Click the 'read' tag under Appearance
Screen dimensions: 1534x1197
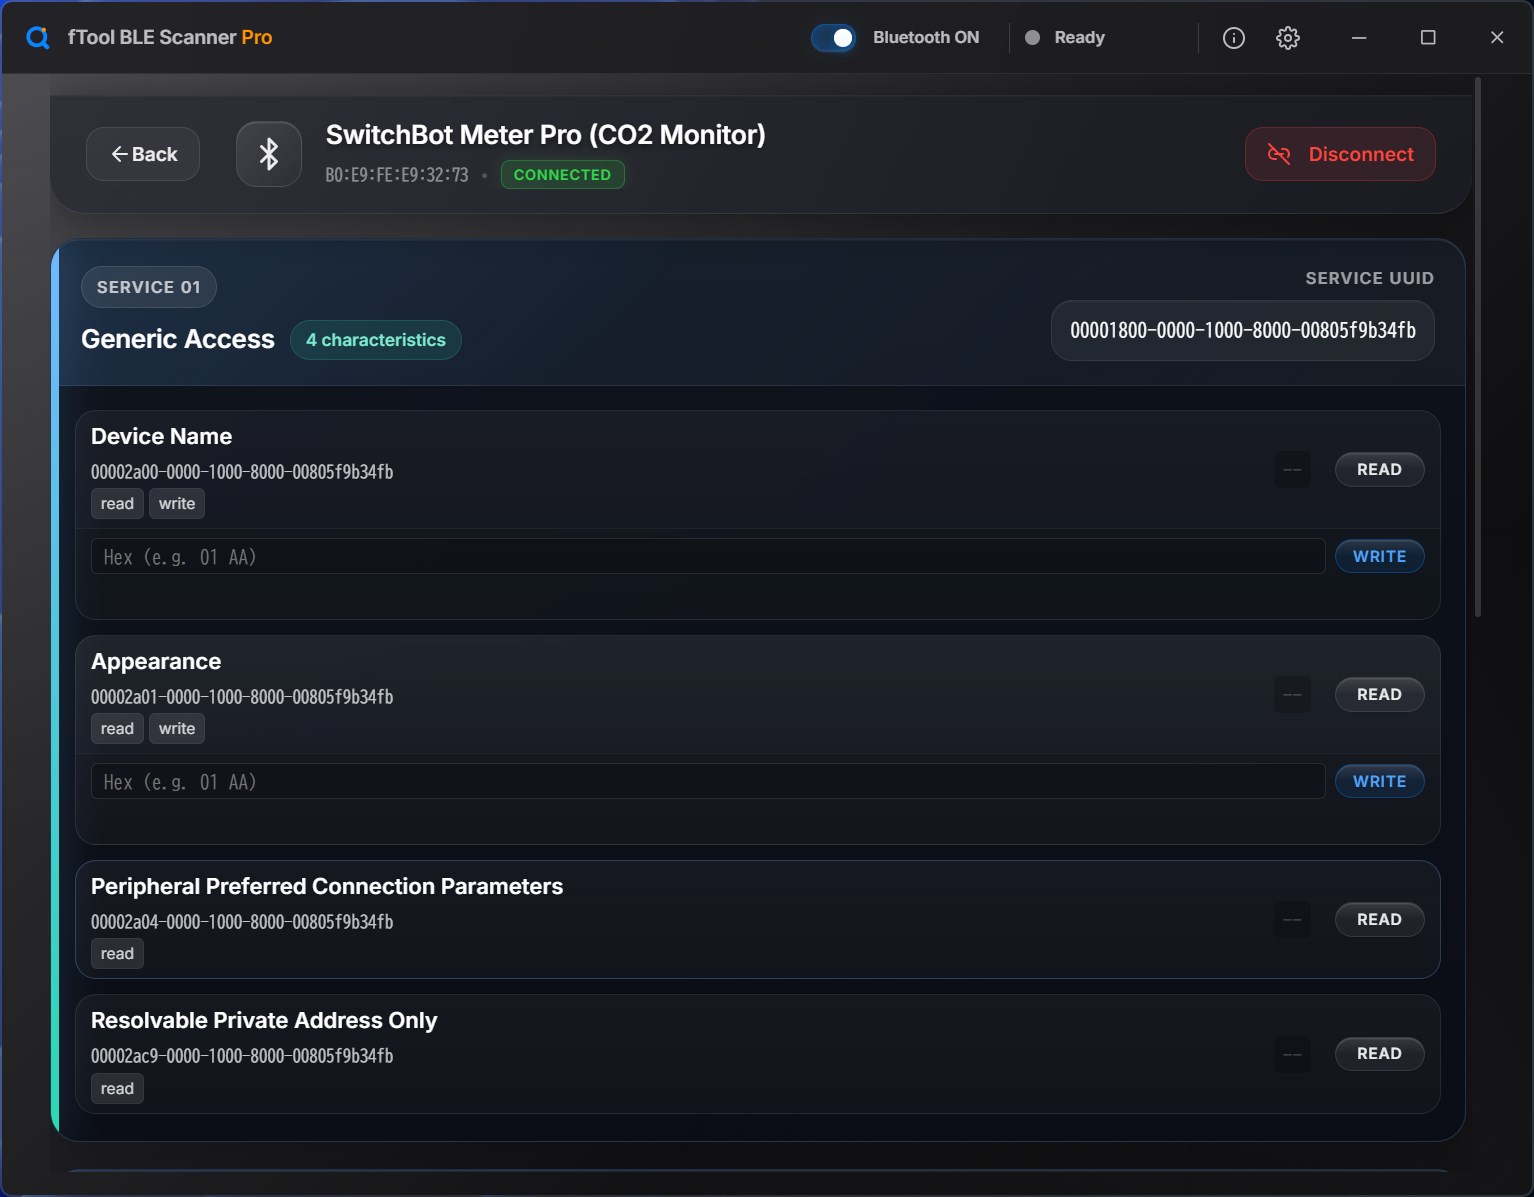[x=117, y=729]
